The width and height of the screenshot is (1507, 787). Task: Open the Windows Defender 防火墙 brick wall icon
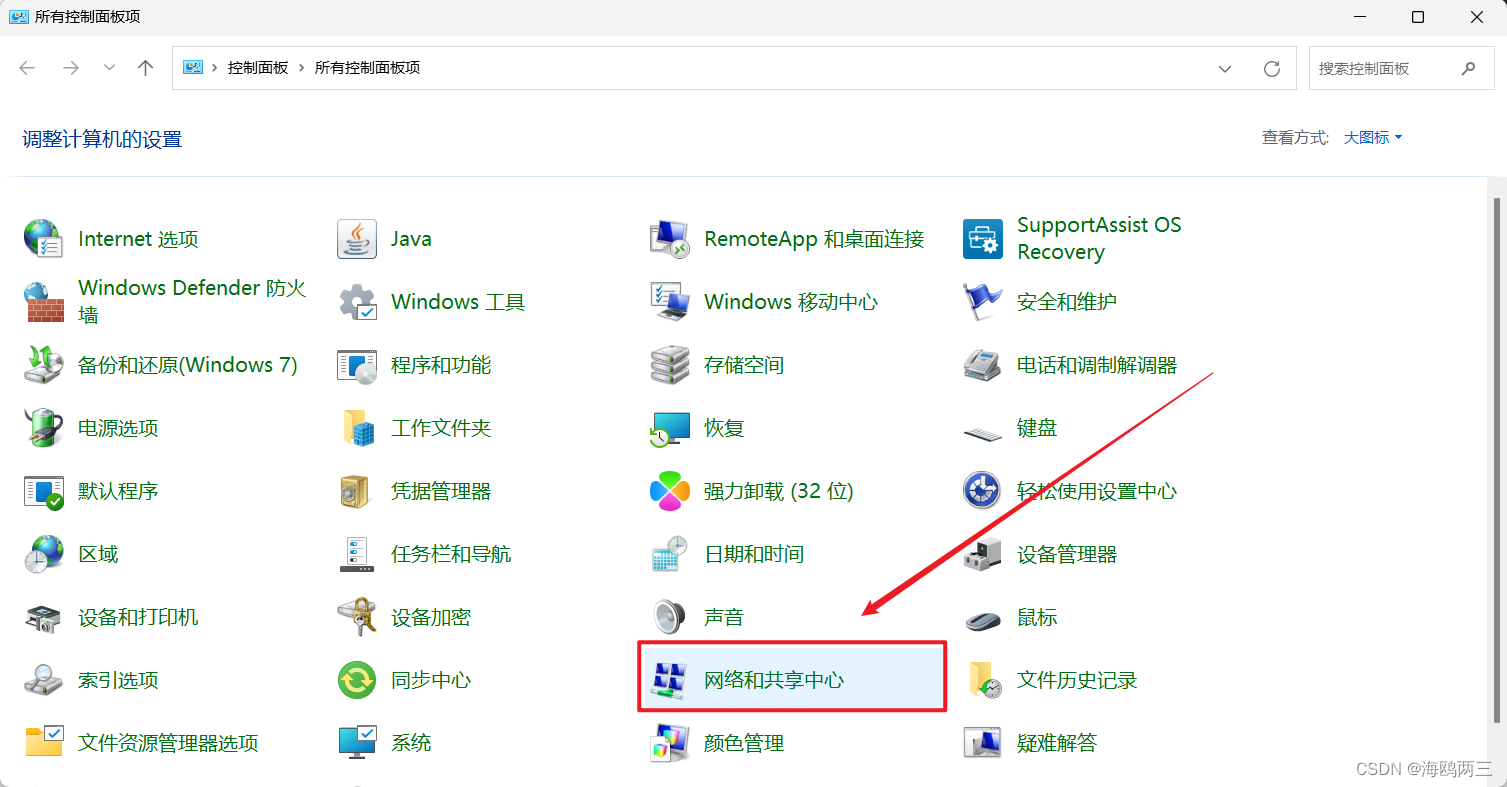[x=43, y=302]
